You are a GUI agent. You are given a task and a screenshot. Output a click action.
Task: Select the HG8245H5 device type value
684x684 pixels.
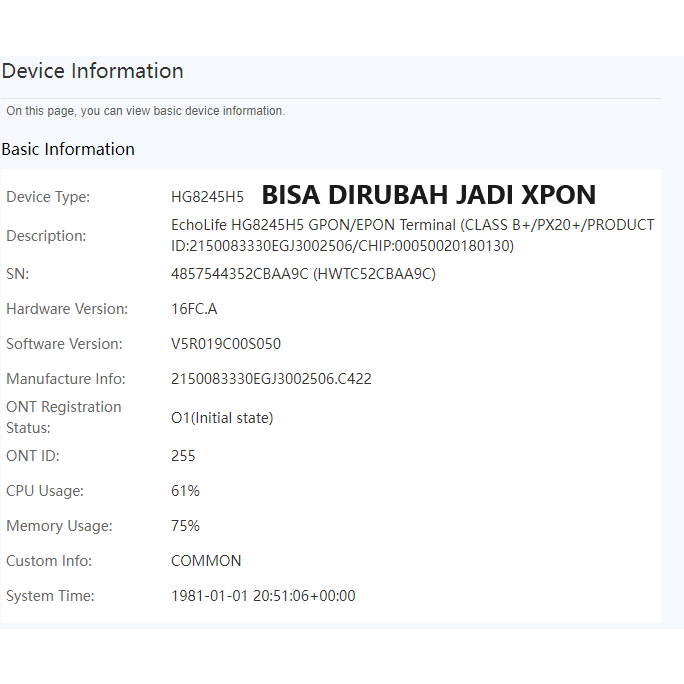(x=207, y=197)
